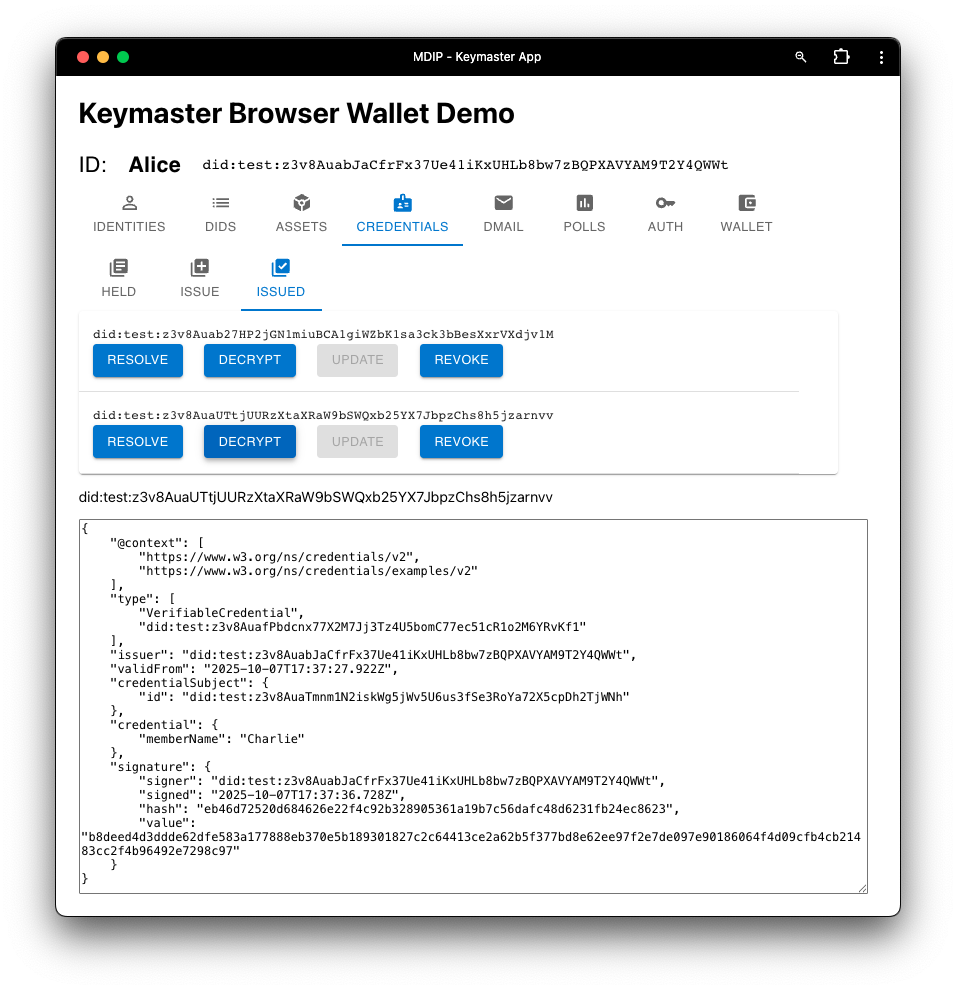Decrypt the first issued credential
The image size is (956, 990).
pos(250,360)
